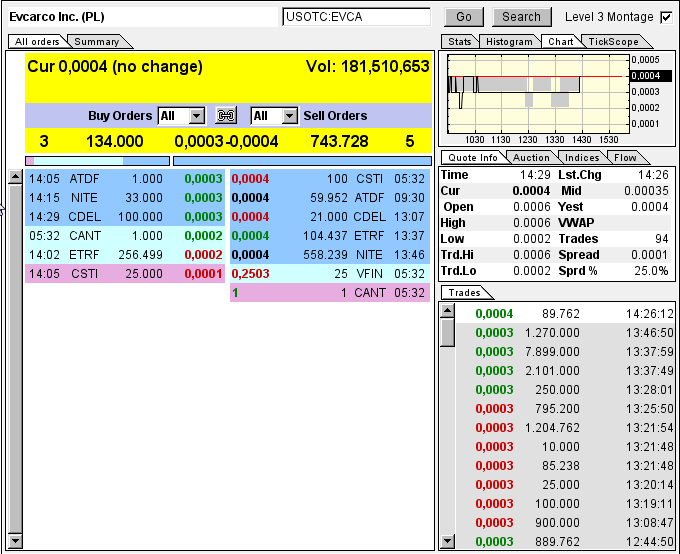Viewport: 680px width, 554px height.
Task: Select the CANT sell order at 1
Action: (330, 293)
